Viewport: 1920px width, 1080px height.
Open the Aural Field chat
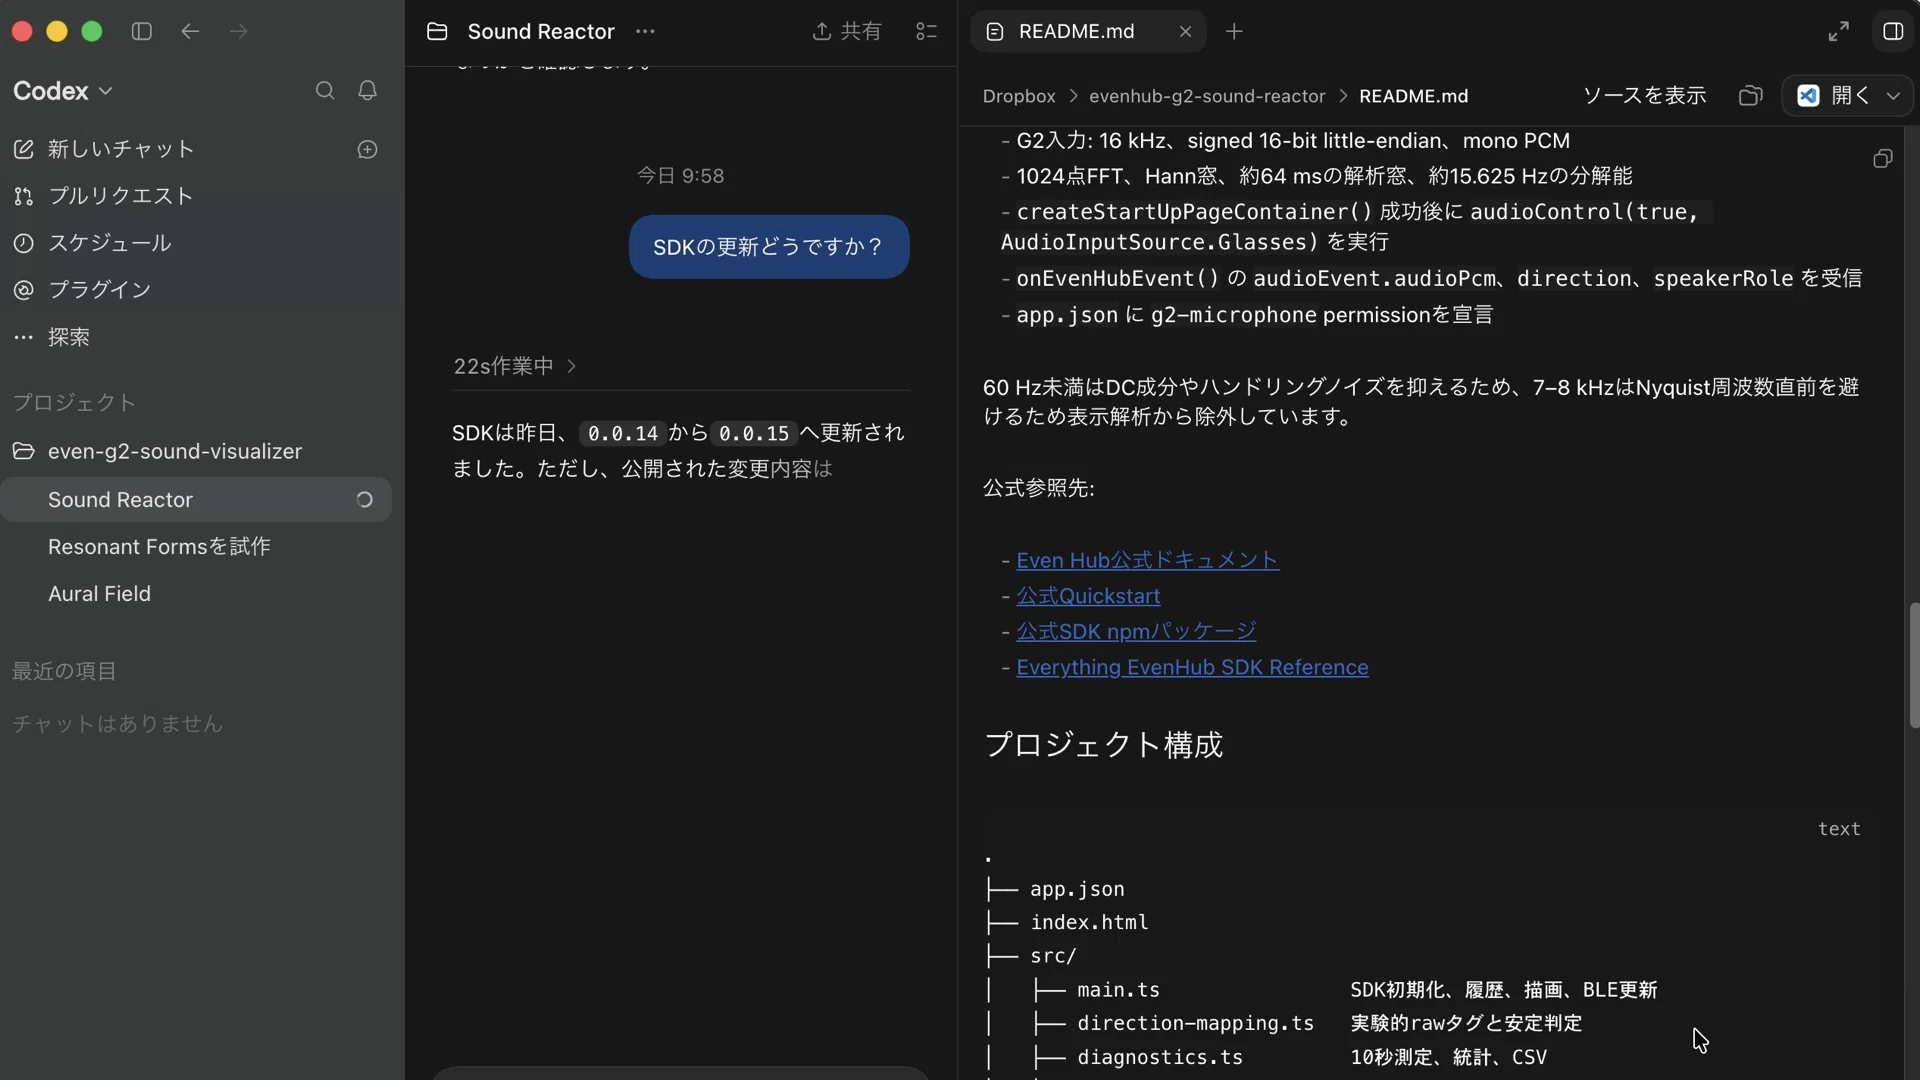(99, 593)
